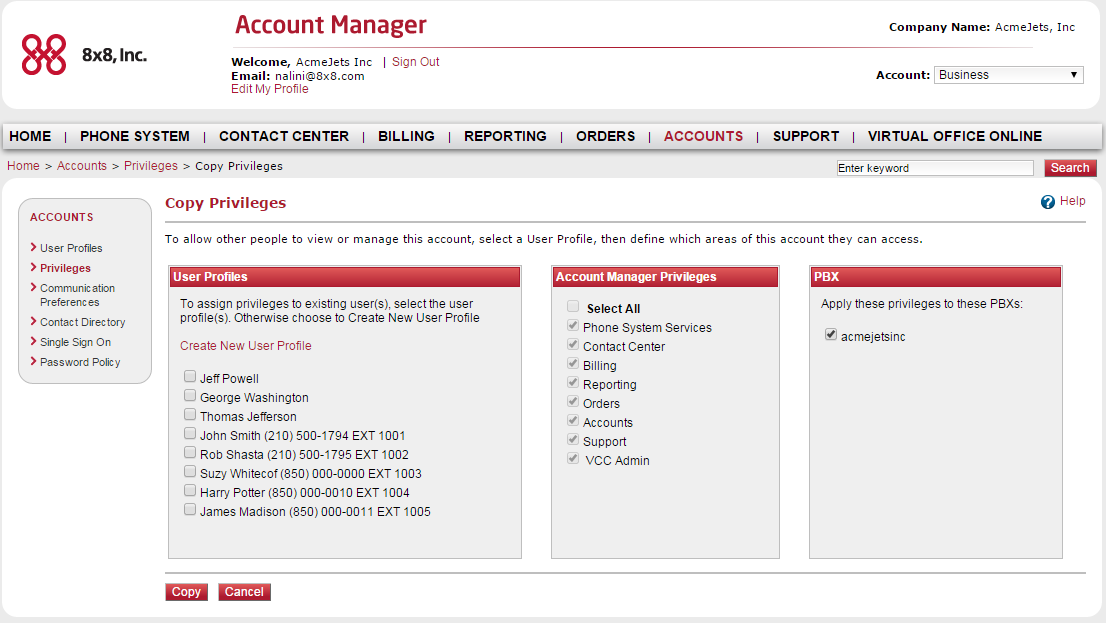Open the CONTACT CENTER menu
The image size is (1106, 623).
tap(284, 136)
